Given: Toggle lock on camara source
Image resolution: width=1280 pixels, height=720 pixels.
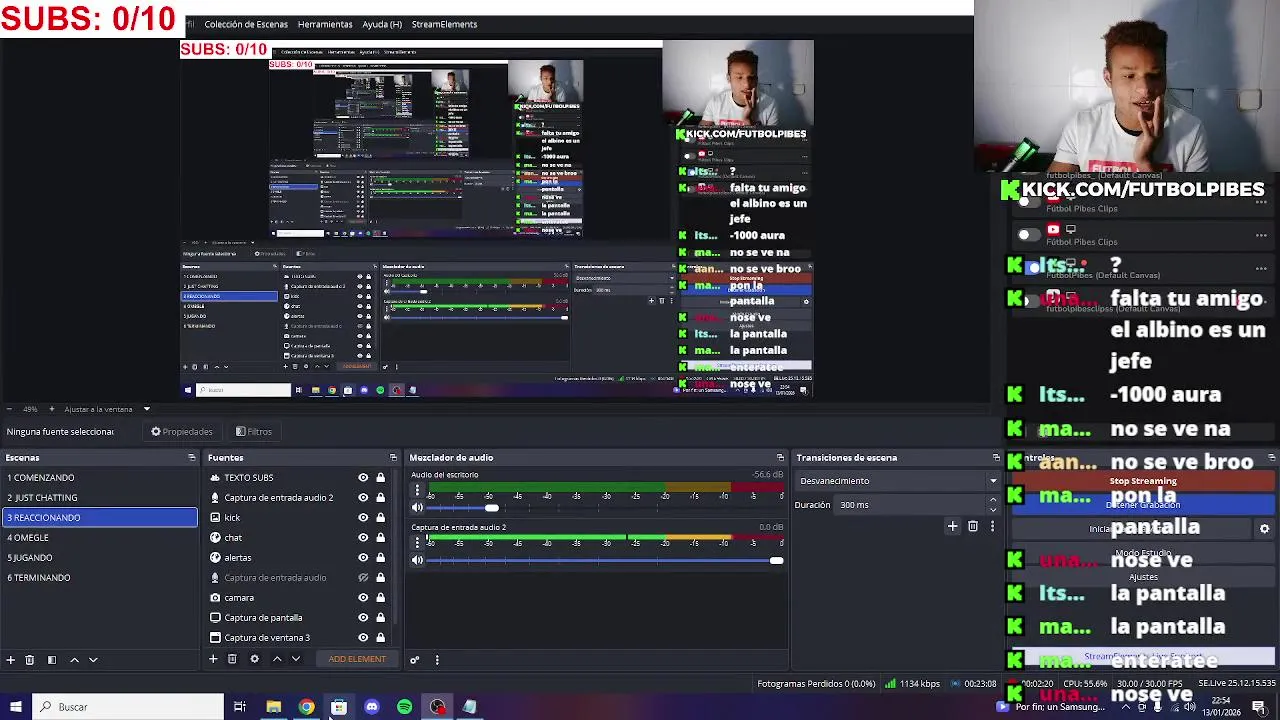Looking at the screenshot, I should pyautogui.click(x=380, y=598).
